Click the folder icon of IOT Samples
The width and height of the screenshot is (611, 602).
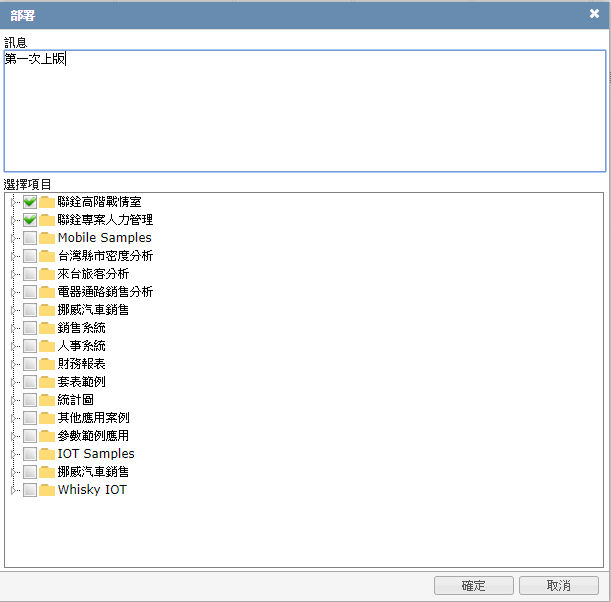(47, 454)
